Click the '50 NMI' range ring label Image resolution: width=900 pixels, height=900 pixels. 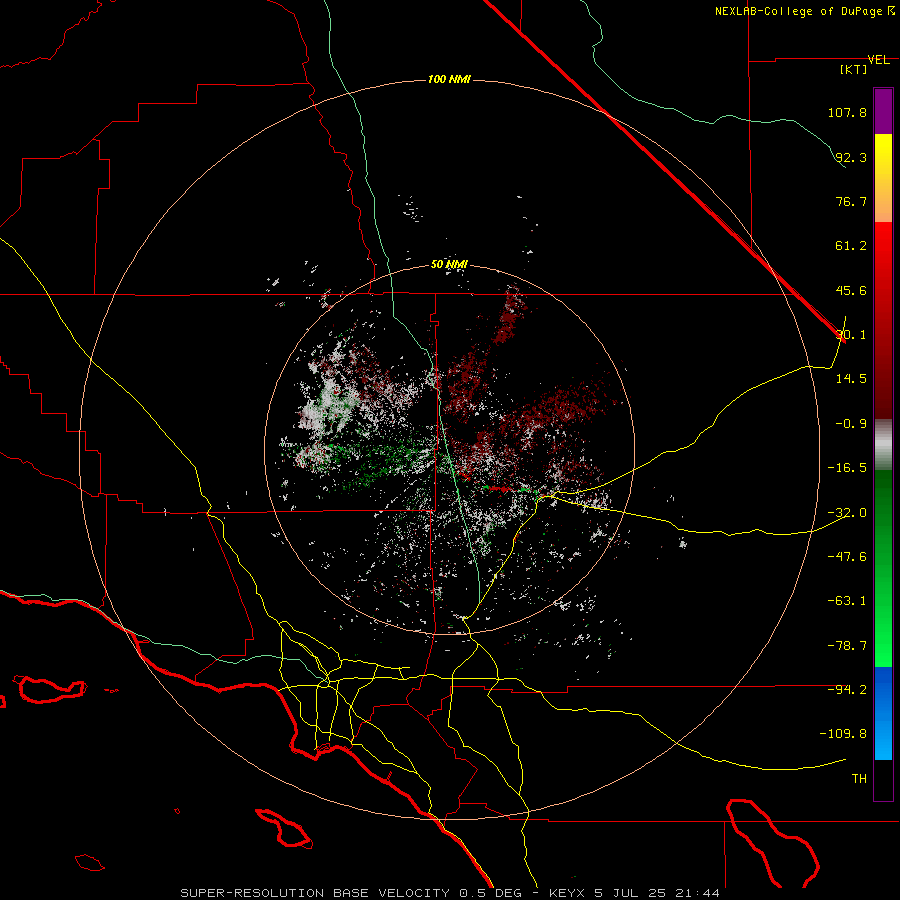coord(449,264)
